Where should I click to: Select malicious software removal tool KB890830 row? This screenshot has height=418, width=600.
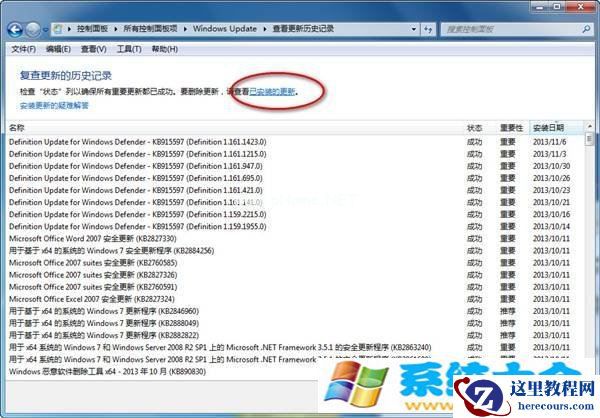[107, 372]
